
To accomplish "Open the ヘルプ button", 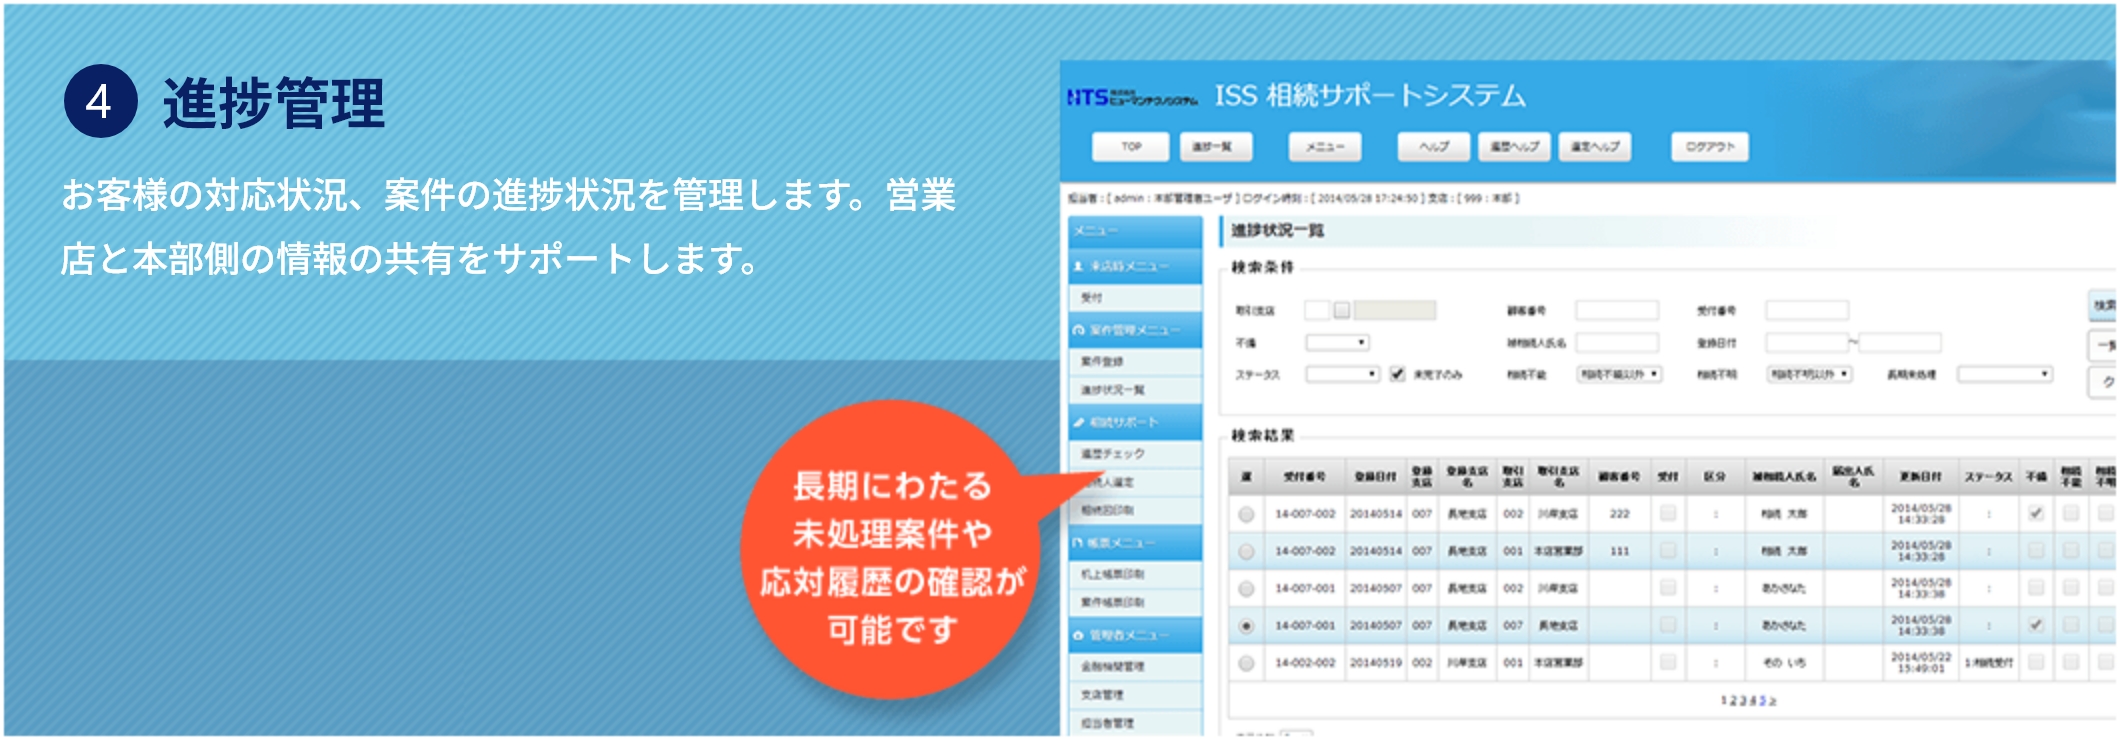I will (x=1434, y=147).
